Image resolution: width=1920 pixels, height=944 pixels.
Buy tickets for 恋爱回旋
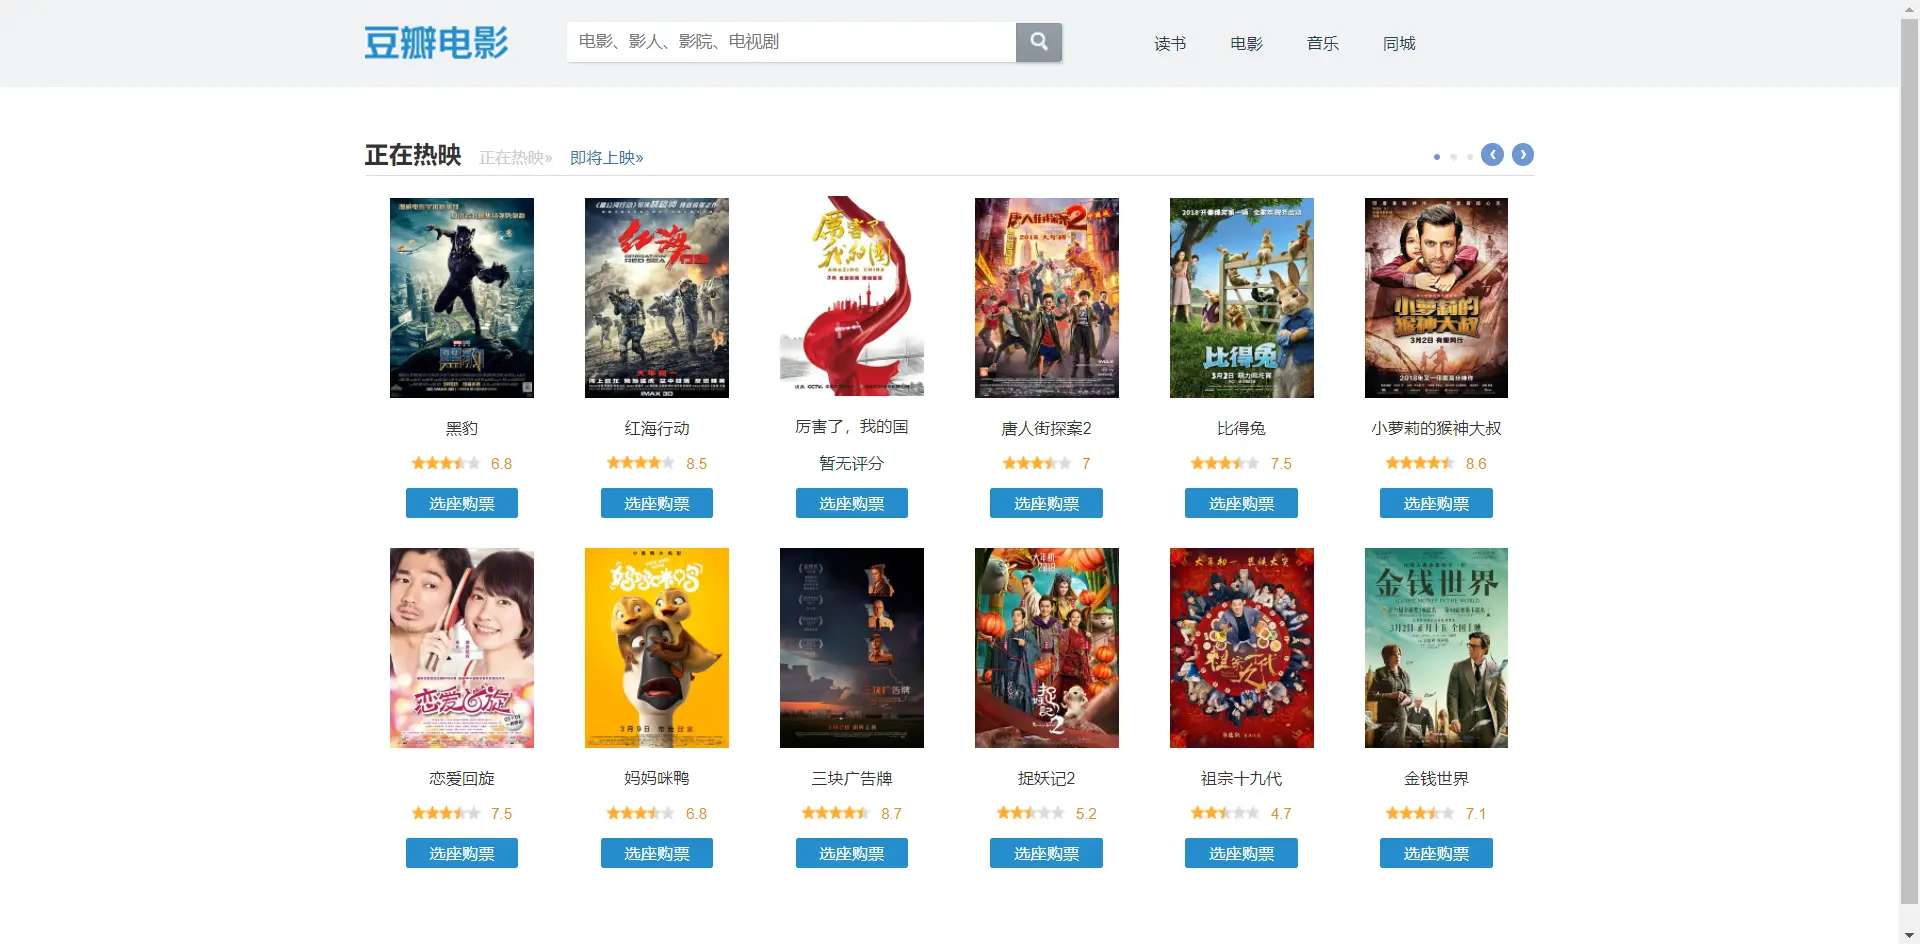pos(462,853)
